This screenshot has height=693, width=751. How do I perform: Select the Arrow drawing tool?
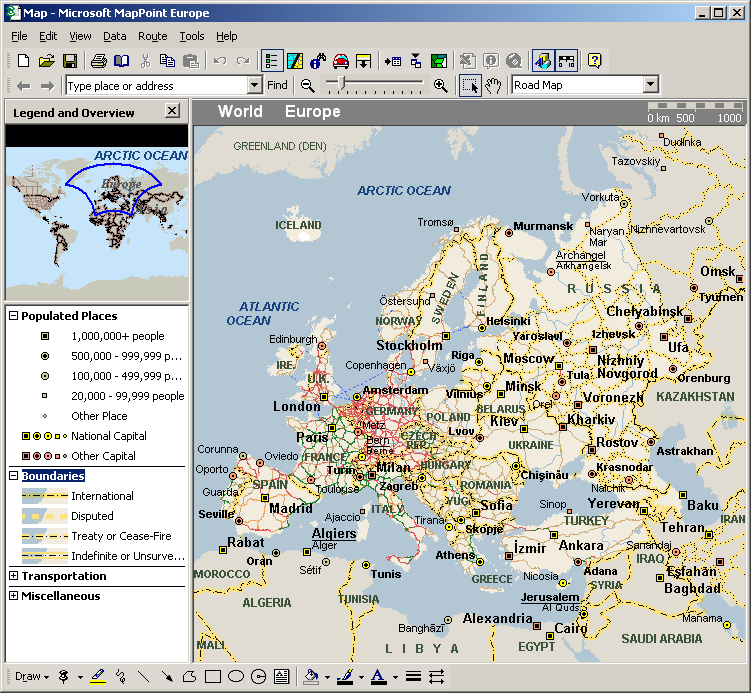pyautogui.click(x=167, y=676)
